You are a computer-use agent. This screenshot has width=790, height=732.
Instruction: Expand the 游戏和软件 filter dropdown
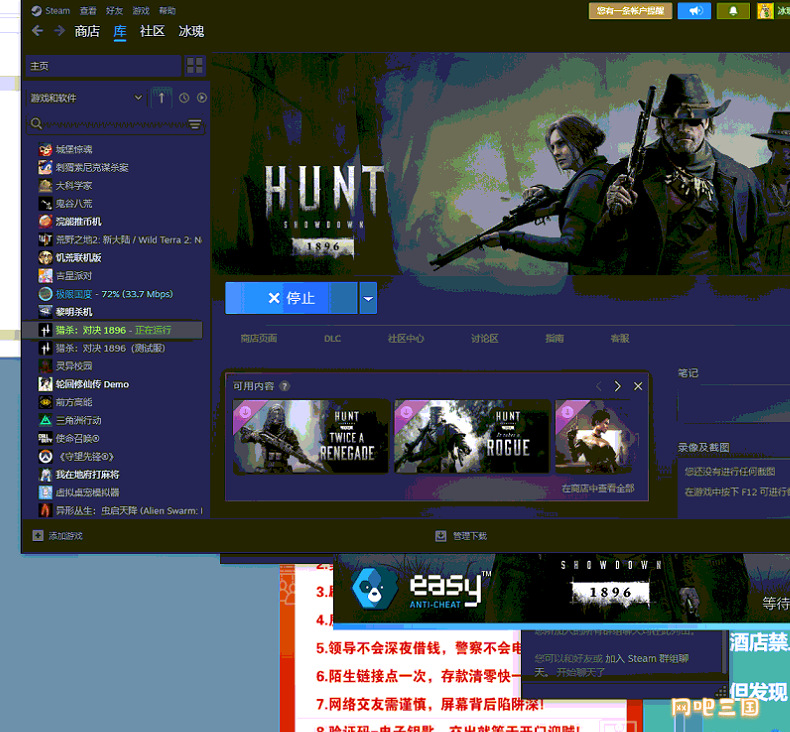[x=86, y=98]
